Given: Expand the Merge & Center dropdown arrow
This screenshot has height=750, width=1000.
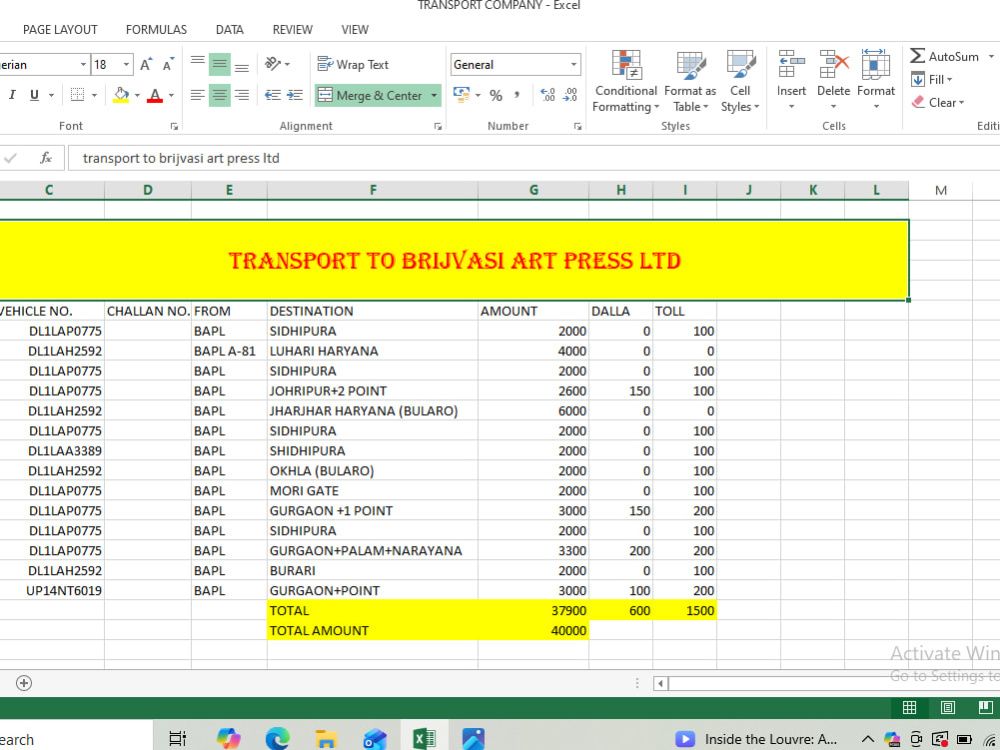Looking at the screenshot, I should [x=434, y=96].
